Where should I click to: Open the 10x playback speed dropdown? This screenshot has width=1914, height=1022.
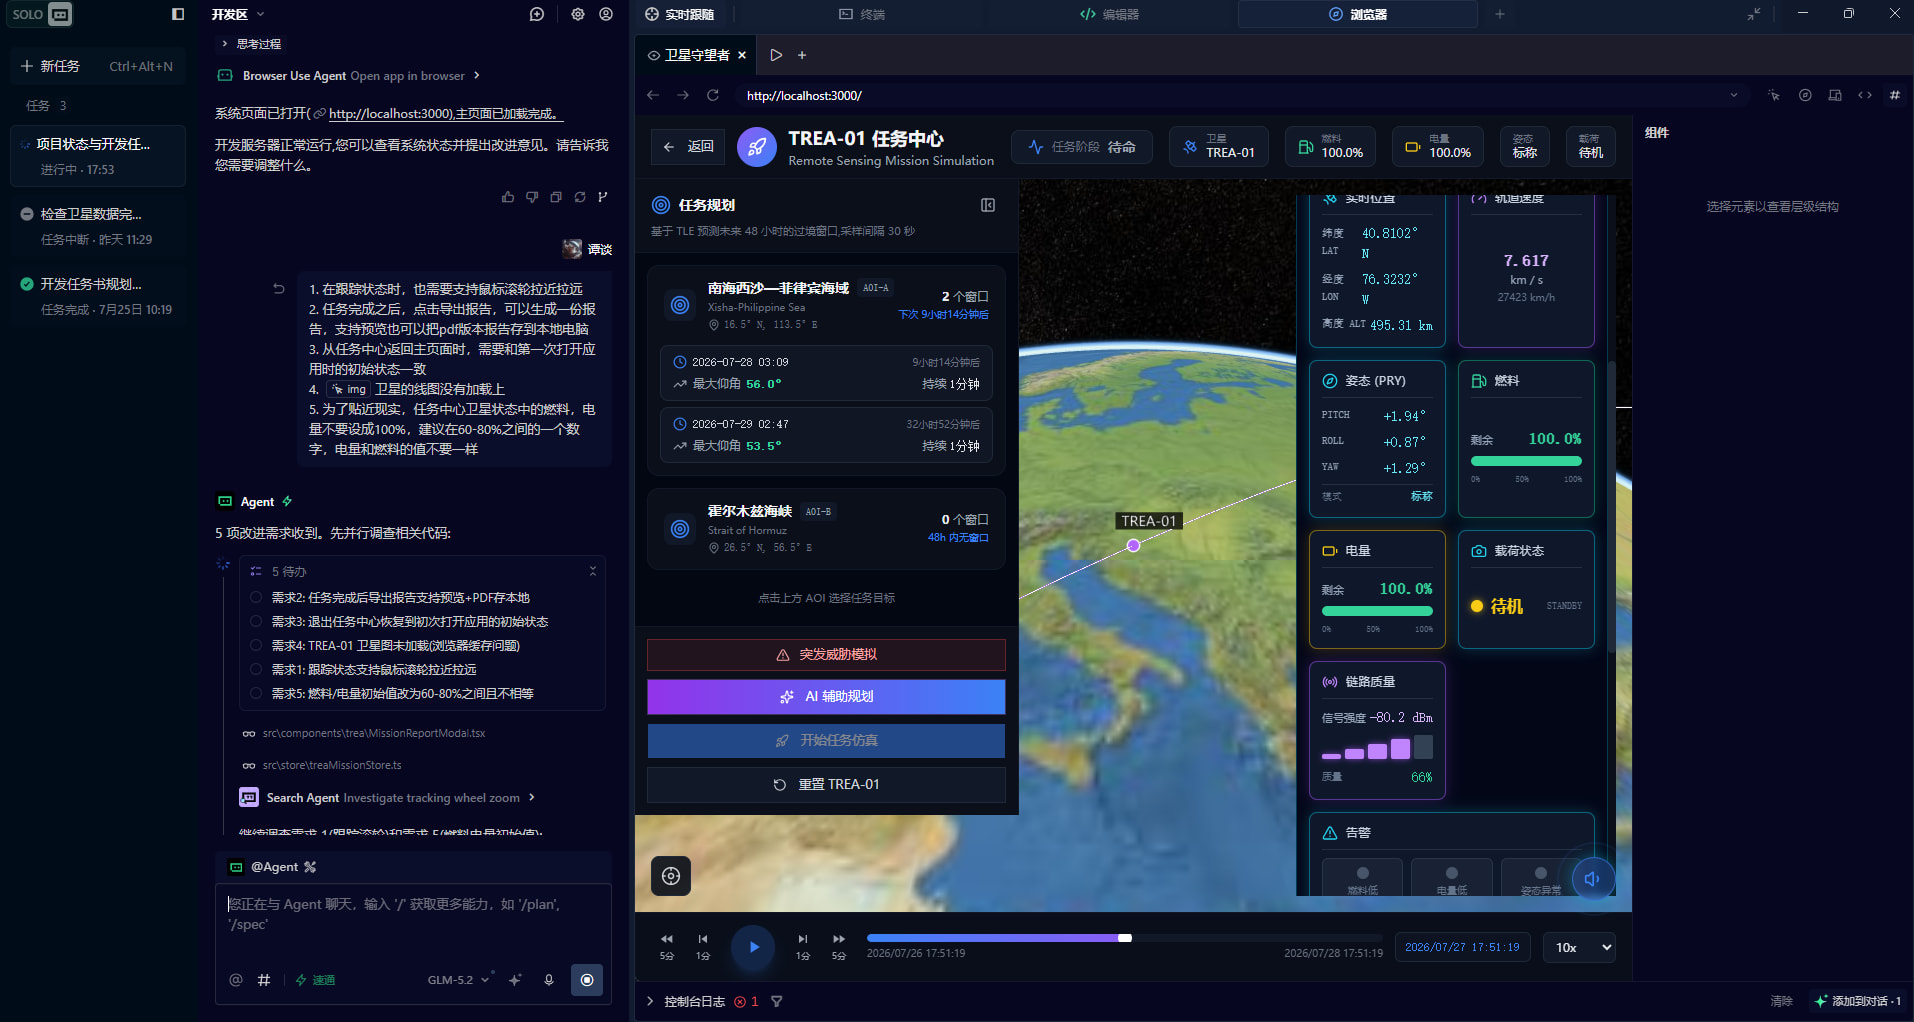[x=1580, y=947]
